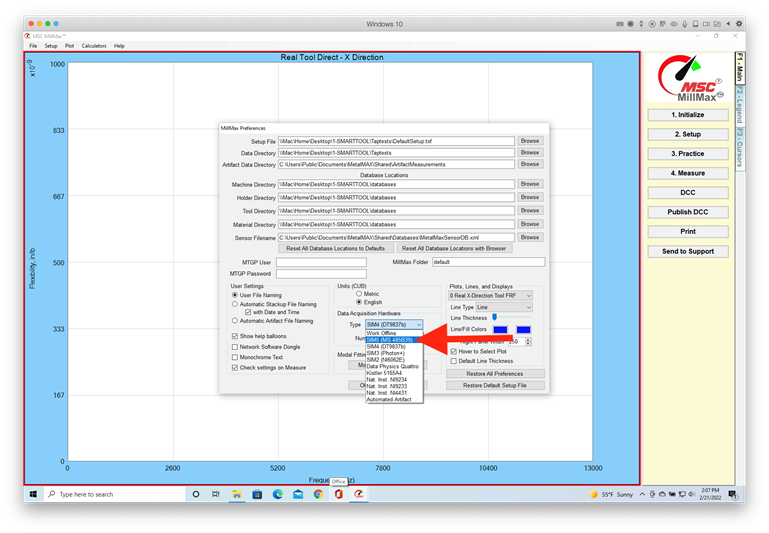Screen dimensions: 769x533
Task: Launch File Explorer from the taskbar
Action: point(237,494)
